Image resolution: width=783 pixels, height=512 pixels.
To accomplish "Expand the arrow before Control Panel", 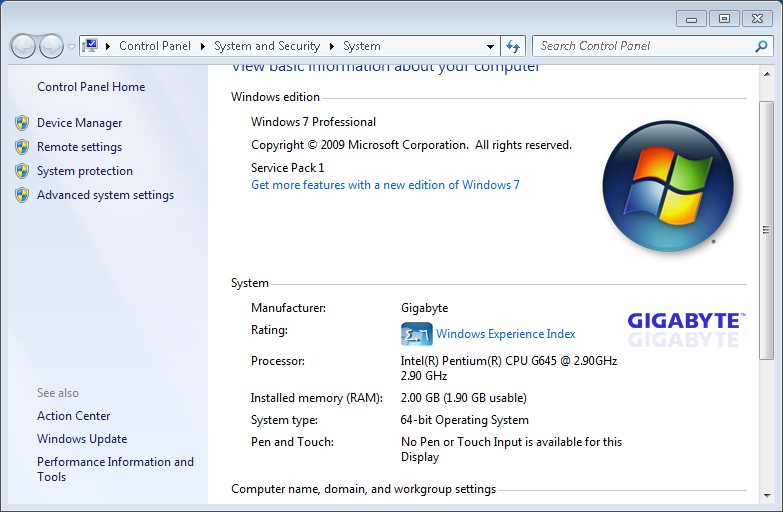I will (107, 46).
